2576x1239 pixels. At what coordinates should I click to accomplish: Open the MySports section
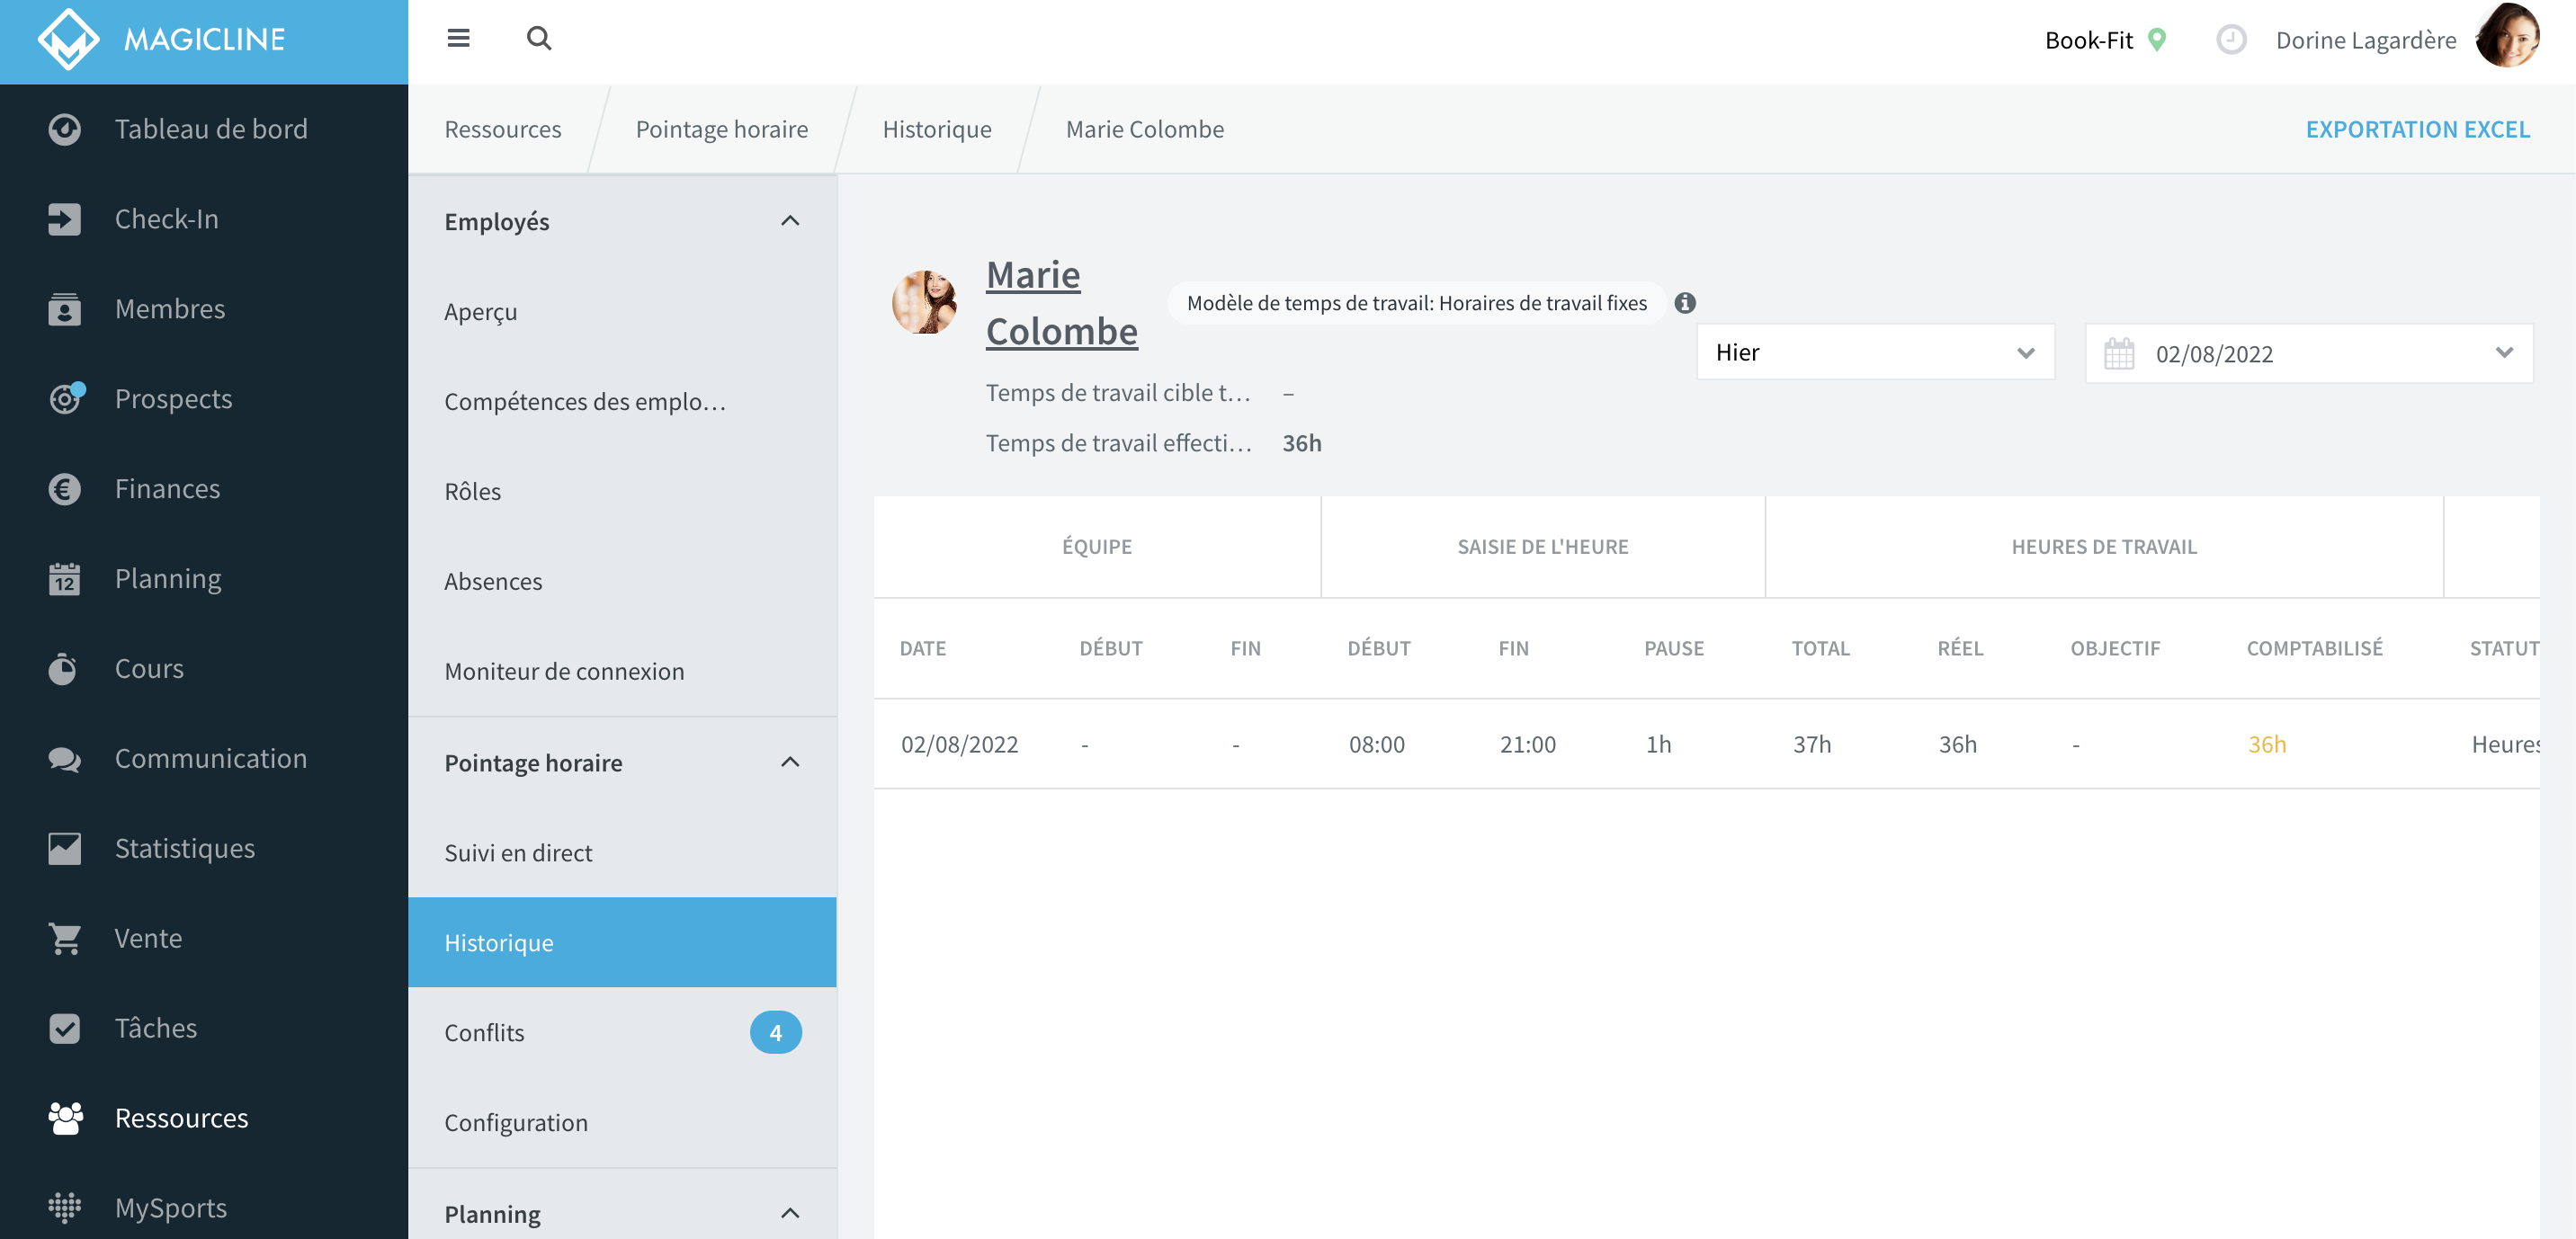[x=204, y=1207]
